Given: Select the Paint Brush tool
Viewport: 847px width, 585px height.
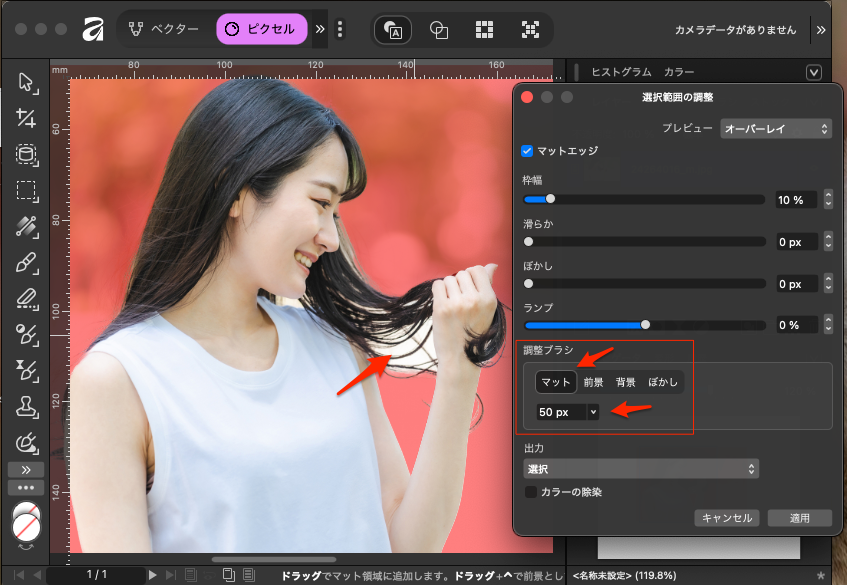Looking at the screenshot, I should pyautogui.click(x=27, y=262).
